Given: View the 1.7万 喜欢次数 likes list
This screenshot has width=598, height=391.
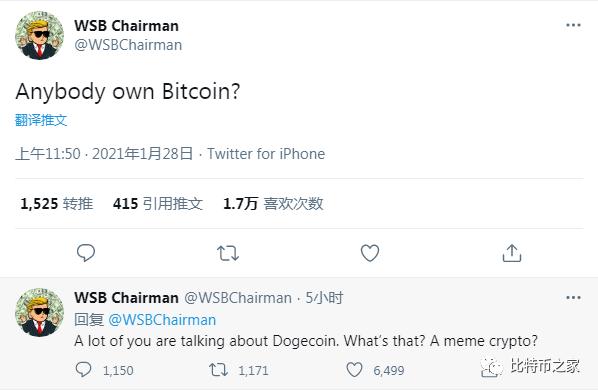Looking at the screenshot, I should (273, 204).
